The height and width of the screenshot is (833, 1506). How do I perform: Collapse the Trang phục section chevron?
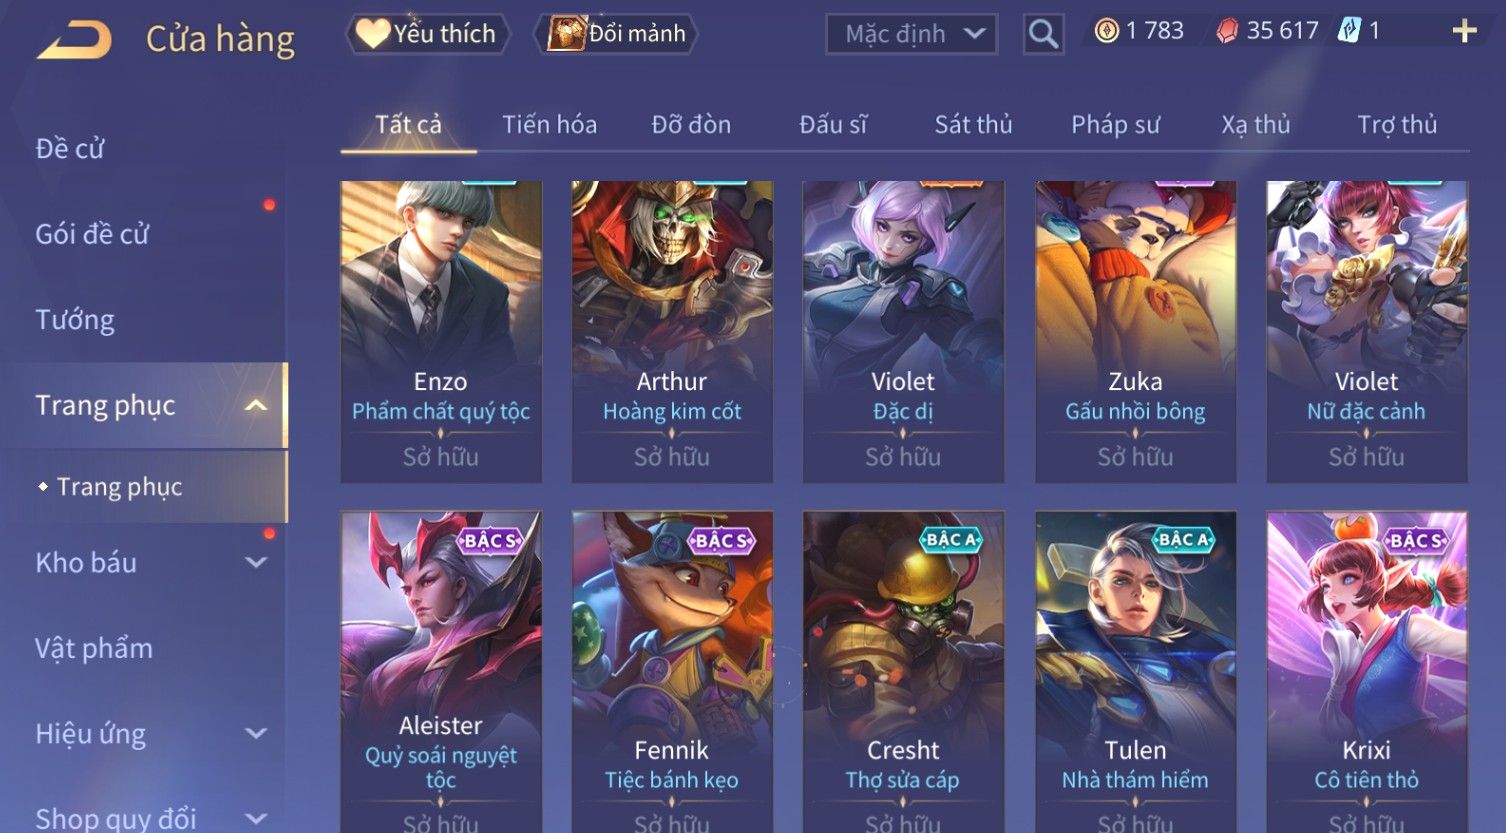pyautogui.click(x=256, y=405)
